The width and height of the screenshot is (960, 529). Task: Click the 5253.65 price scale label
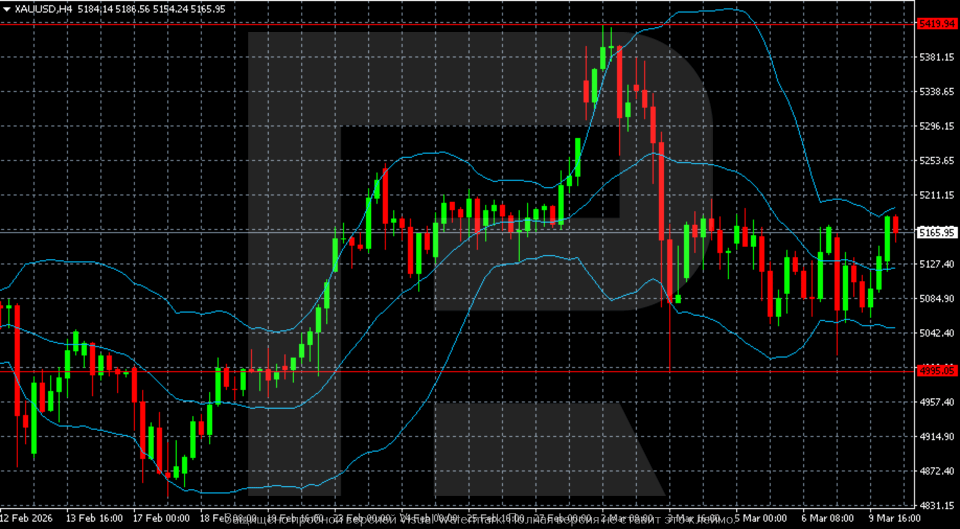[936, 160]
